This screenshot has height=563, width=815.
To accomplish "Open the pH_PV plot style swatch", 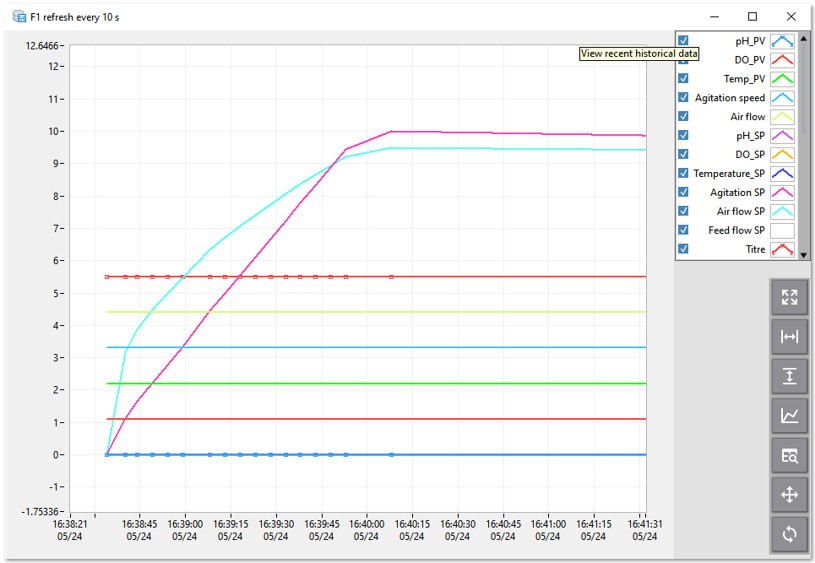I will [782, 41].
